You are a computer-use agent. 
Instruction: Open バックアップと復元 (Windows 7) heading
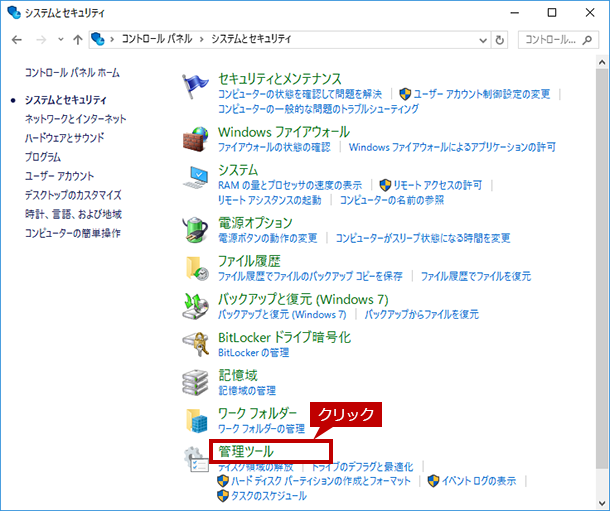point(303,299)
